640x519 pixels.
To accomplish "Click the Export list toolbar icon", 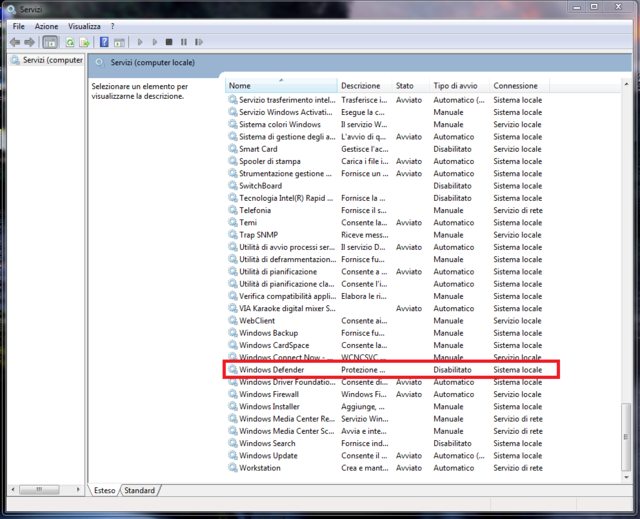I will [x=84, y=42].
